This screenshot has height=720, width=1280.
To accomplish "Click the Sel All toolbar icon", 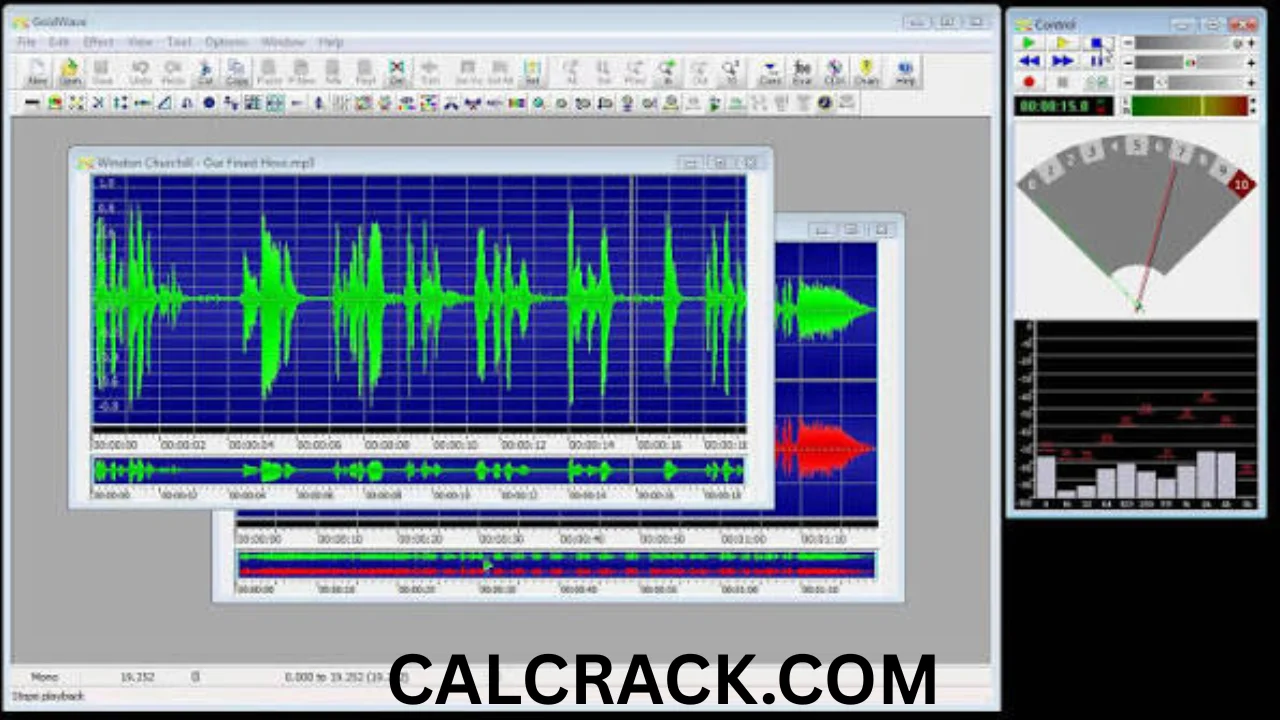I will pos(500,72).
